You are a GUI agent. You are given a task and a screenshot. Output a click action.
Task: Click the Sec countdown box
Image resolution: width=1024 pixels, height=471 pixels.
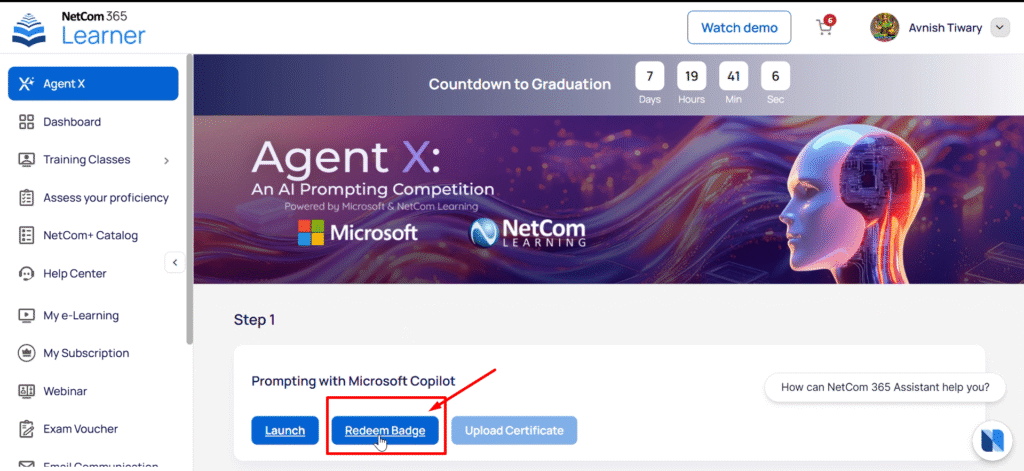775,76
